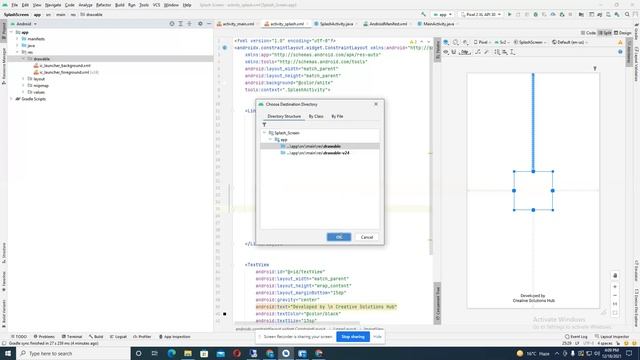Open activity_main.xml editor tab
The height and width of the screenshot is (360, 640).
point(236,24)
